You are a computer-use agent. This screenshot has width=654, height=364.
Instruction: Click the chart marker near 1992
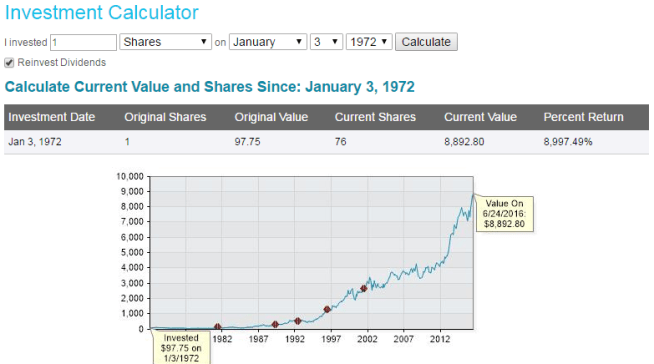[x=297, y=321]
